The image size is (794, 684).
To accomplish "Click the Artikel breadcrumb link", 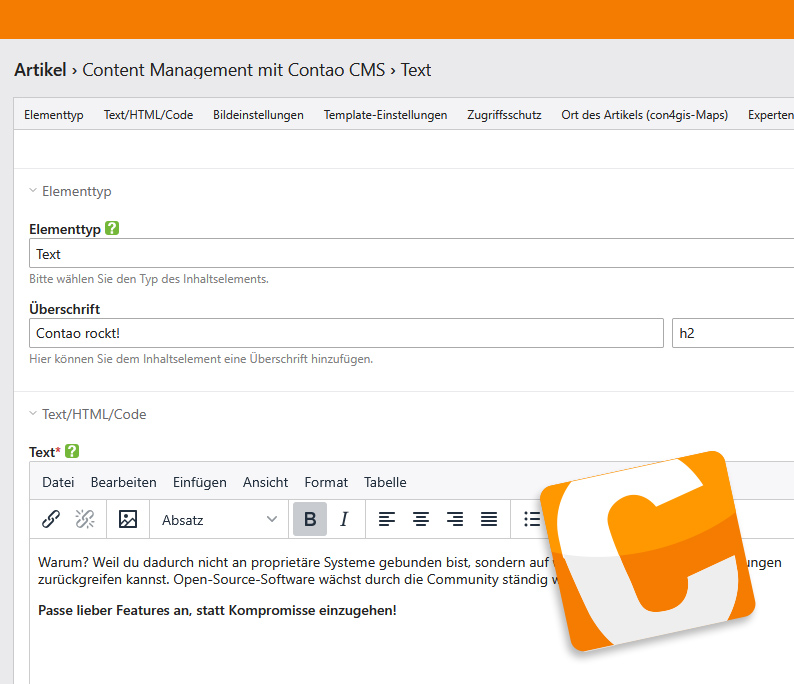I will (40, 70).
